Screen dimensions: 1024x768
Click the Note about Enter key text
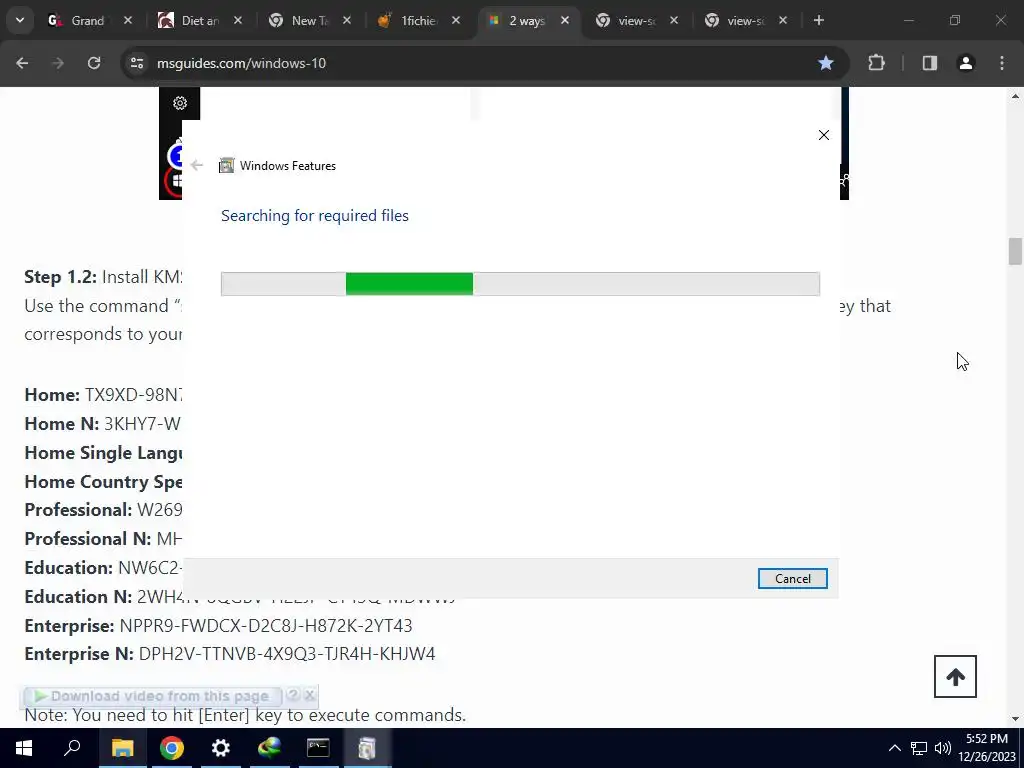tap(245, 715)
